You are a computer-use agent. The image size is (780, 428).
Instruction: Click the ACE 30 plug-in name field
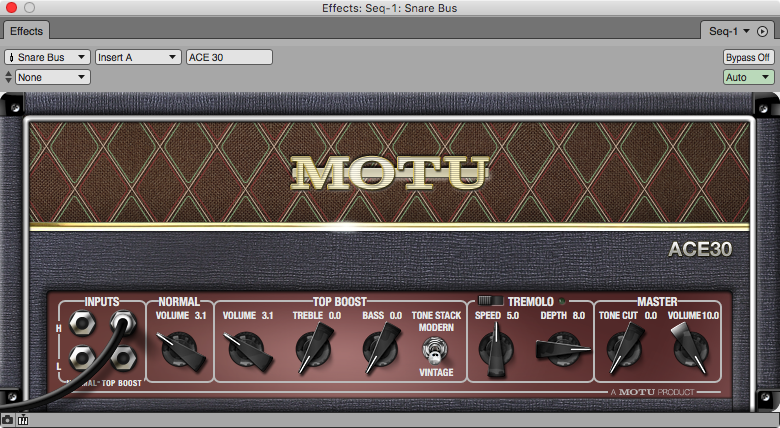[229, 57]
